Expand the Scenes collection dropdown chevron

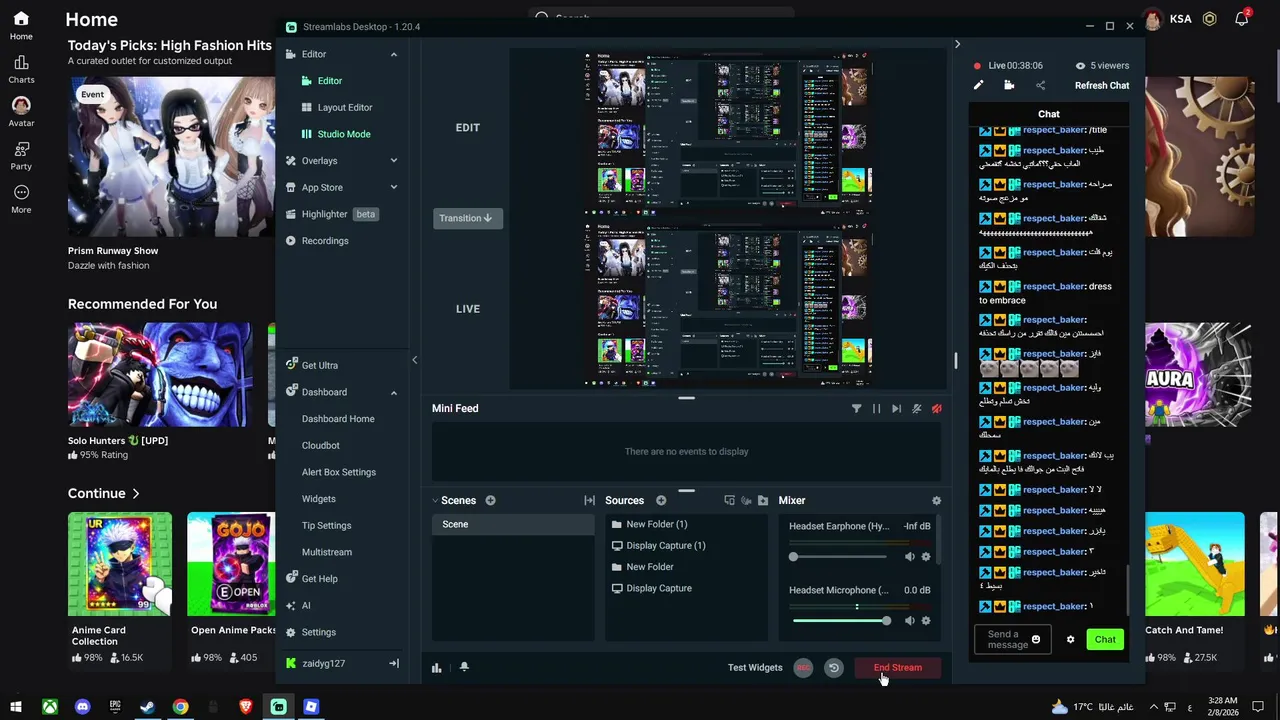(435, 500)
